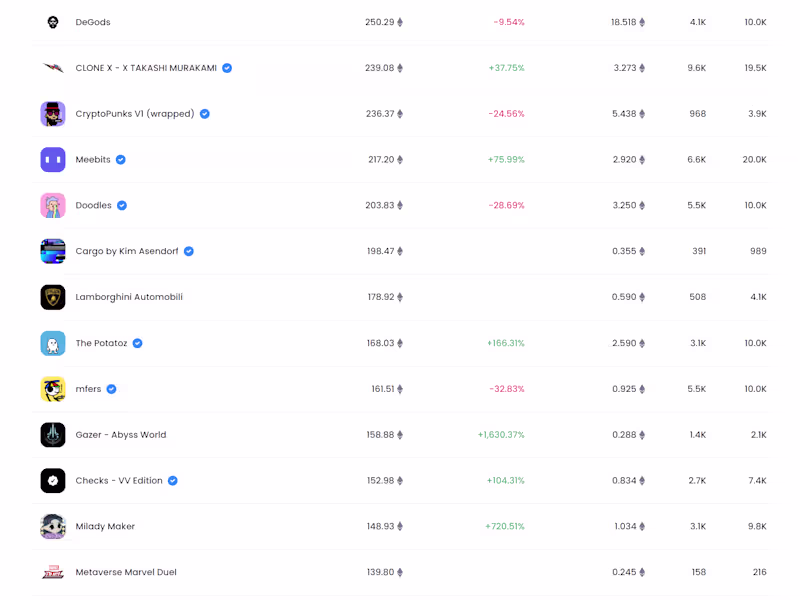
Task: Click the DeGods collection avatar icon
Action: click(x=53, y=22)
